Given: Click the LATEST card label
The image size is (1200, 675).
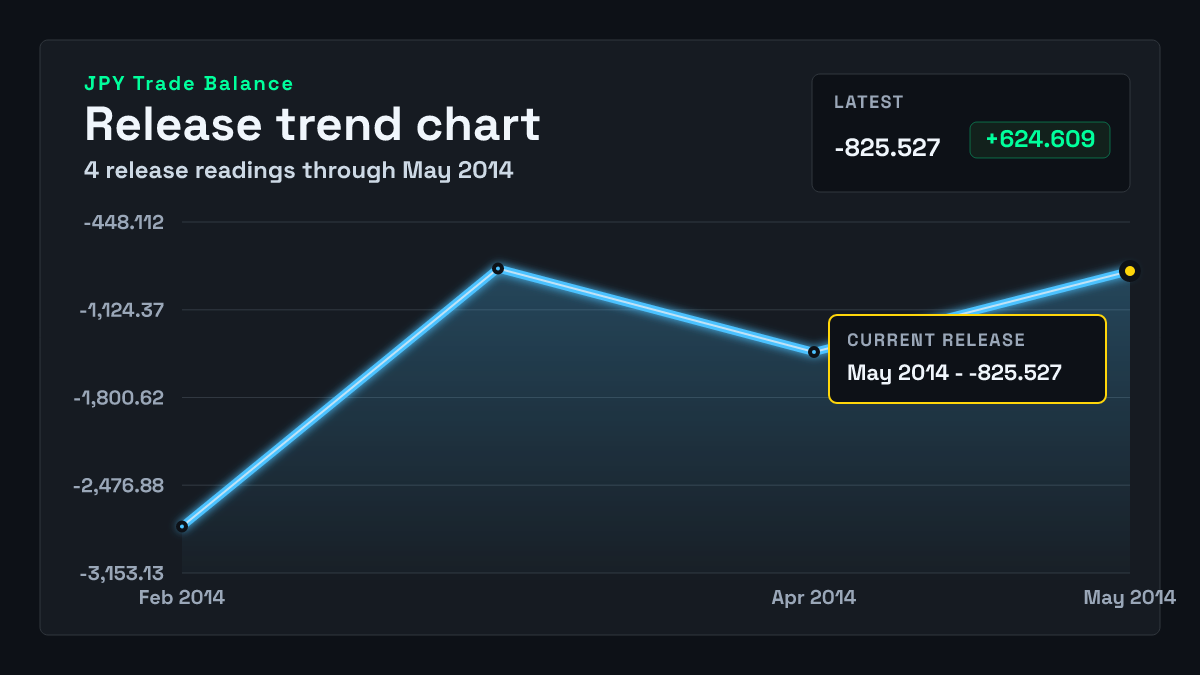Looking at the screenshot, I should (x=869, y=102).
